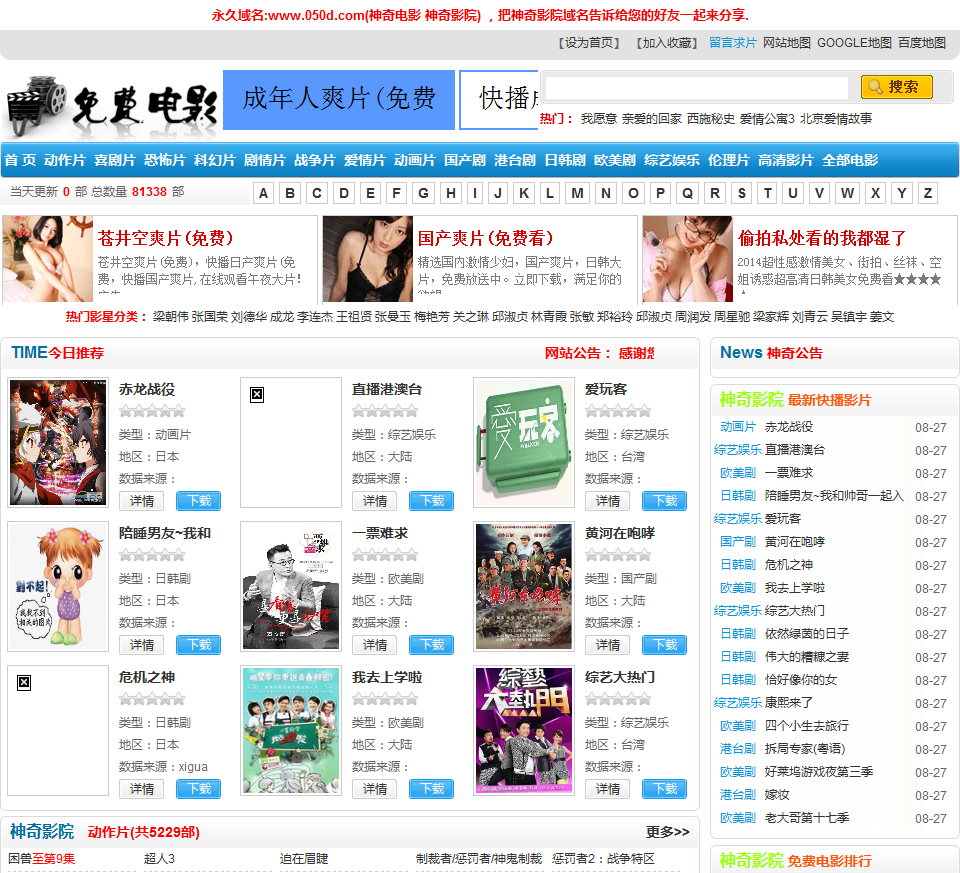This screenshot has width=960, height=873.
Task: Open star category 张国荣
Action: [x=209, y=317]
